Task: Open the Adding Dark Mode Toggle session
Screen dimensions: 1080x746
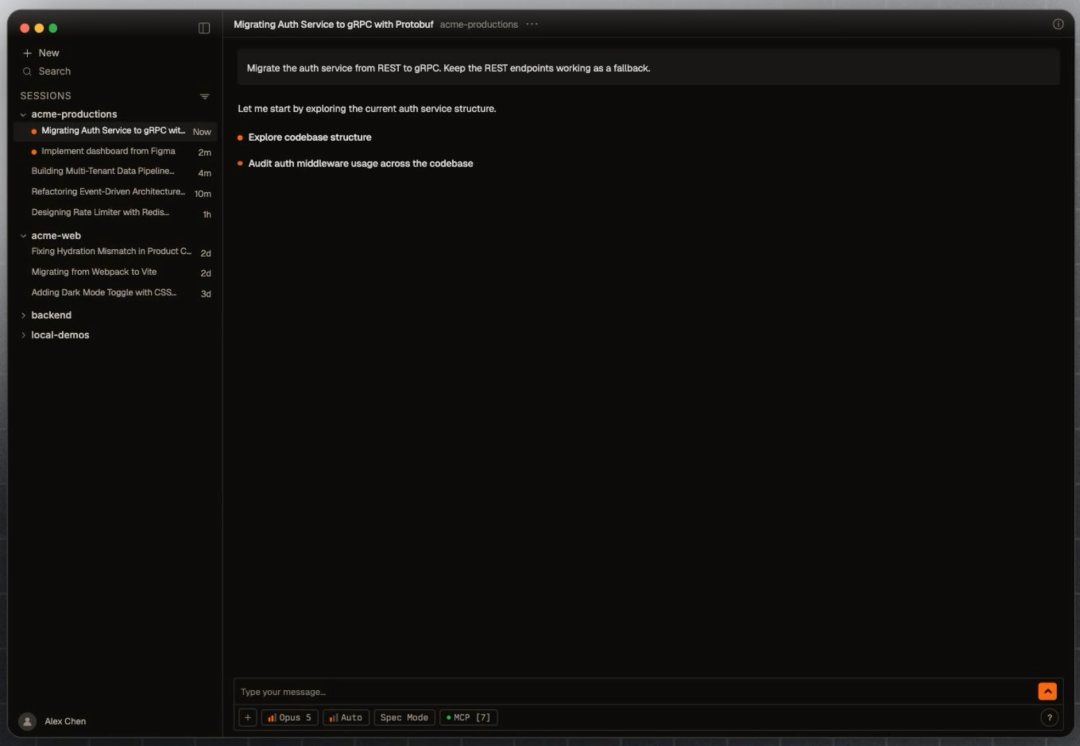Action: click(x=116, y=293)
